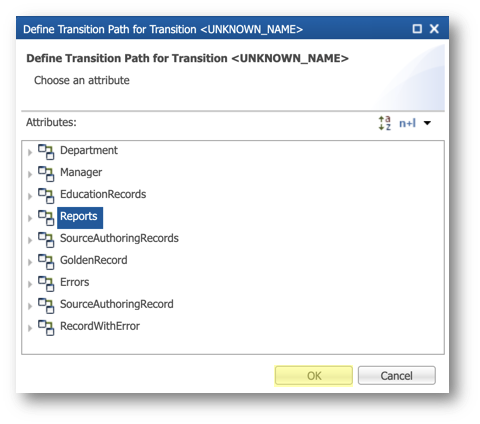Toggle the n+l name/label display
Screen dimensions: 480x424
tap(407, 123)
